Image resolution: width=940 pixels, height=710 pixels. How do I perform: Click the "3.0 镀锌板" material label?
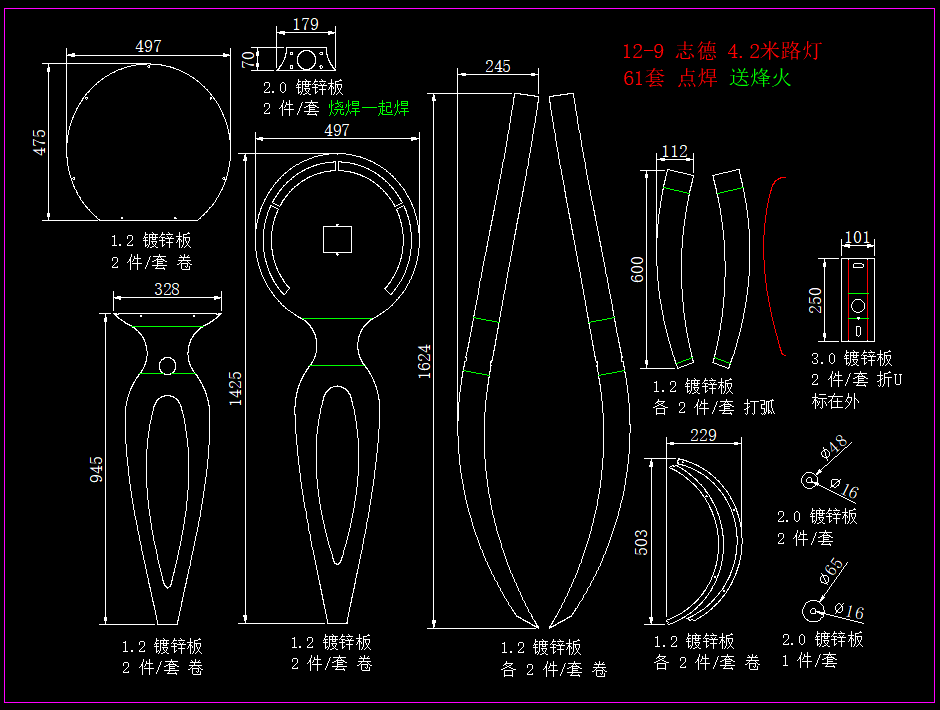click(x=851, y=359)
